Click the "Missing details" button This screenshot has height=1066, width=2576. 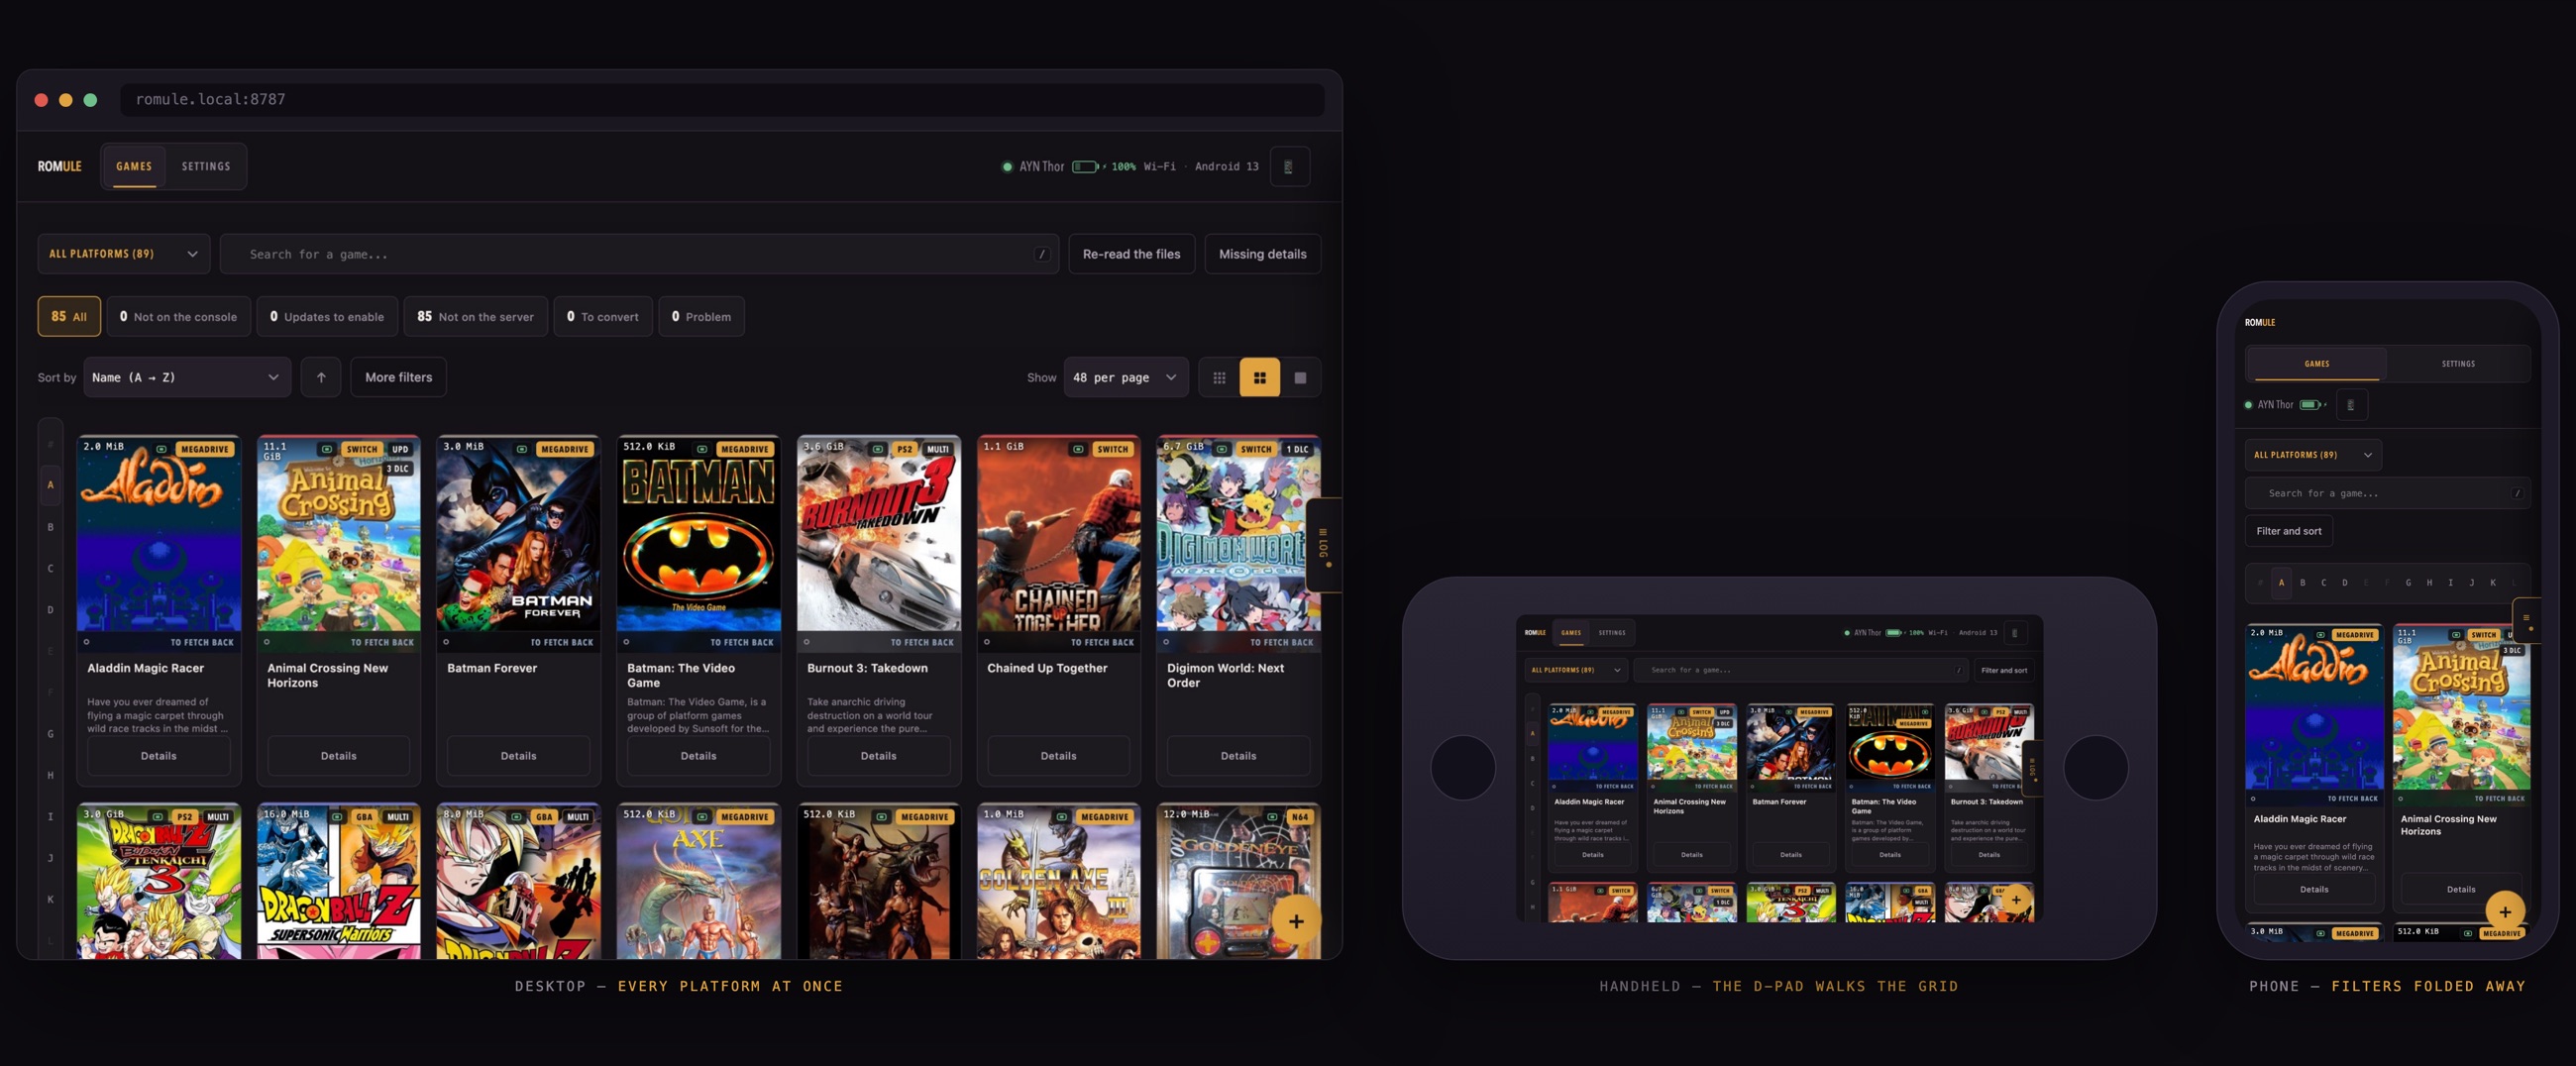pyautogui.click(x=1263, y=254)
